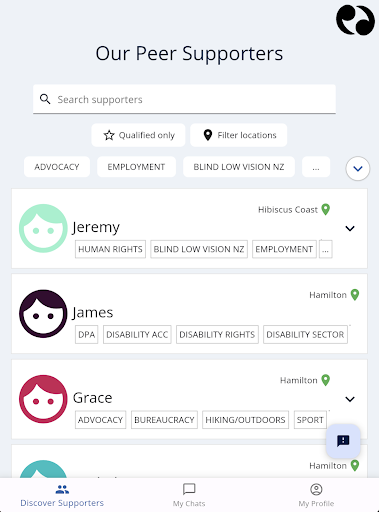Switch to Discover Supporters tab
This screenshot has width=379, height=512.
[x=62, y=495]
